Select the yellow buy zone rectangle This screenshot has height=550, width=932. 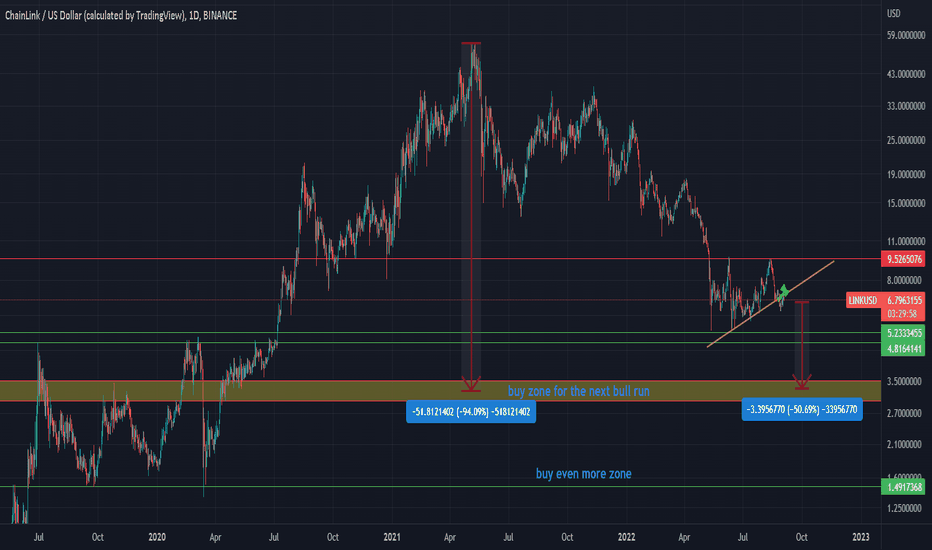coord(440,391)
